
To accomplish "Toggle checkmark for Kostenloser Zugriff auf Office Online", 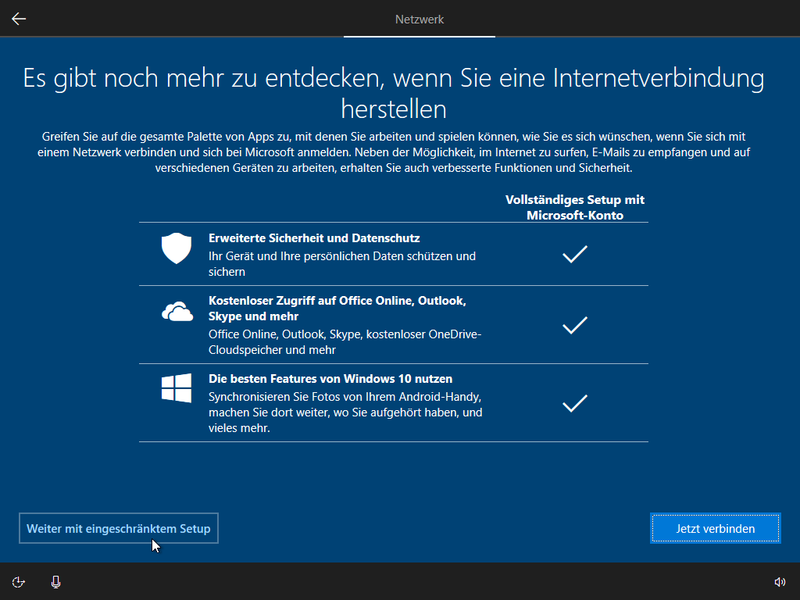I will [x=575, y=325].
